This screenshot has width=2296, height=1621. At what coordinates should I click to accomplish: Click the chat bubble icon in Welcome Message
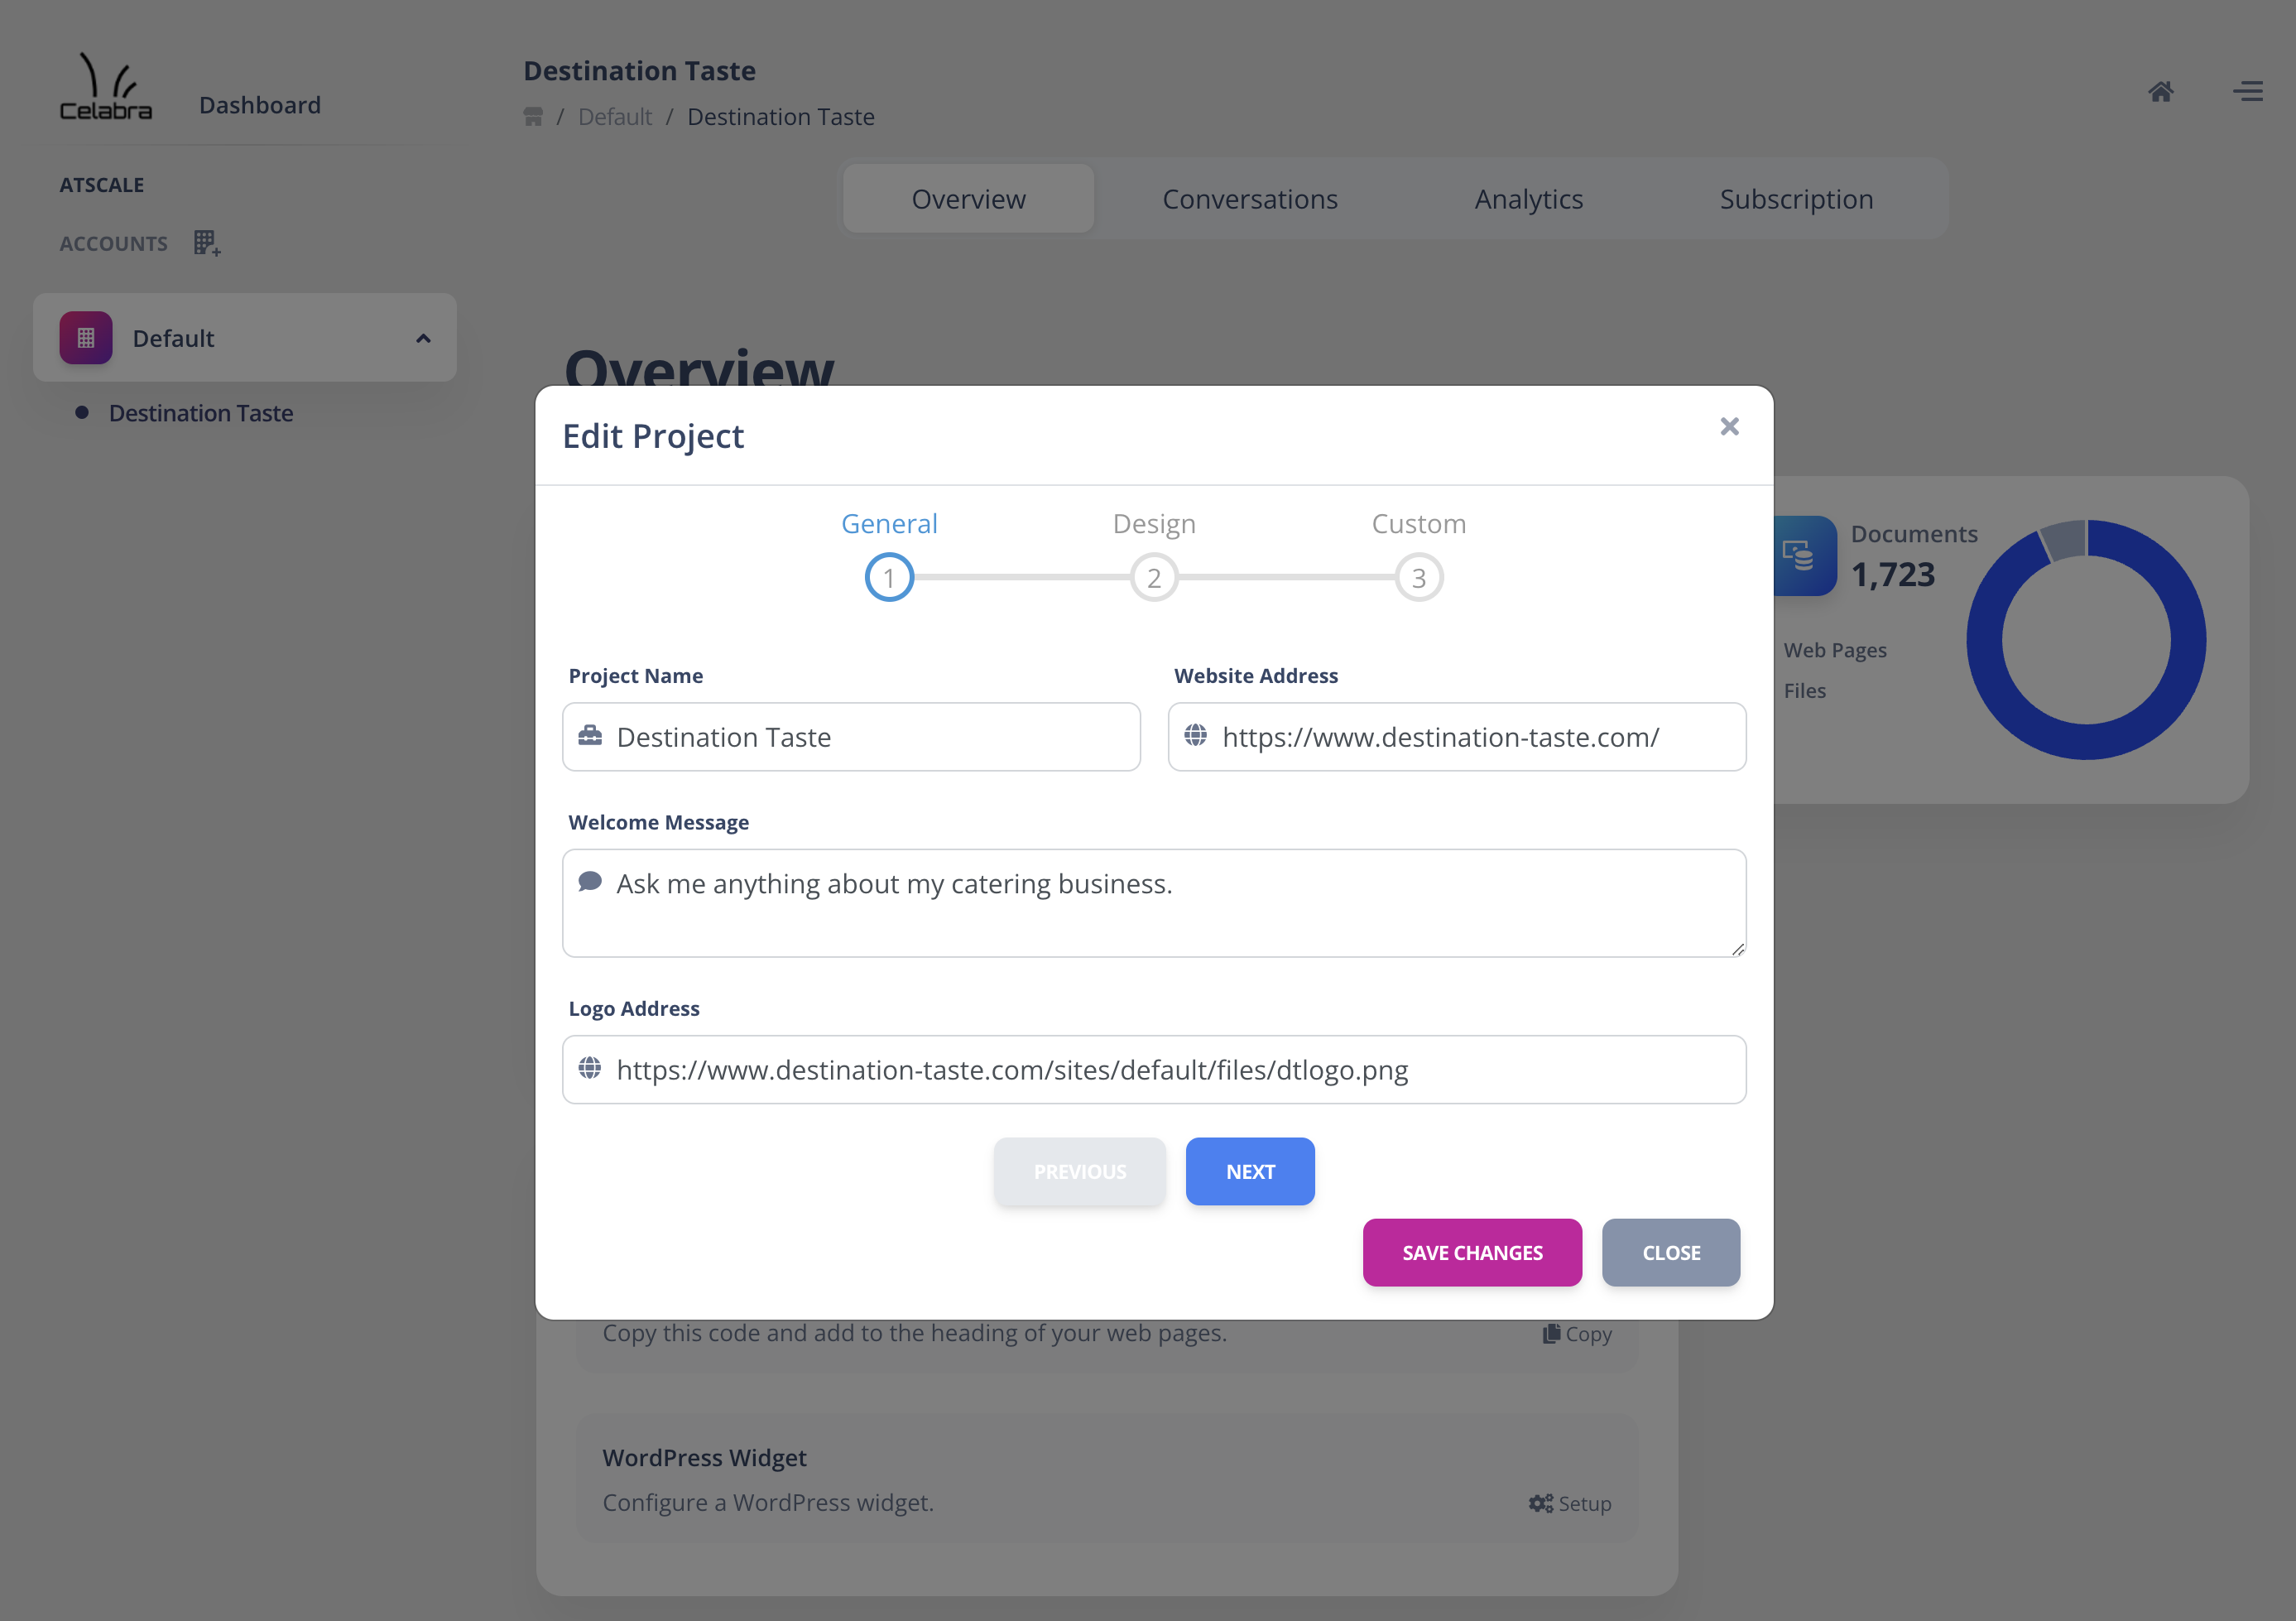pyautogui.click(x=591, y=883)
